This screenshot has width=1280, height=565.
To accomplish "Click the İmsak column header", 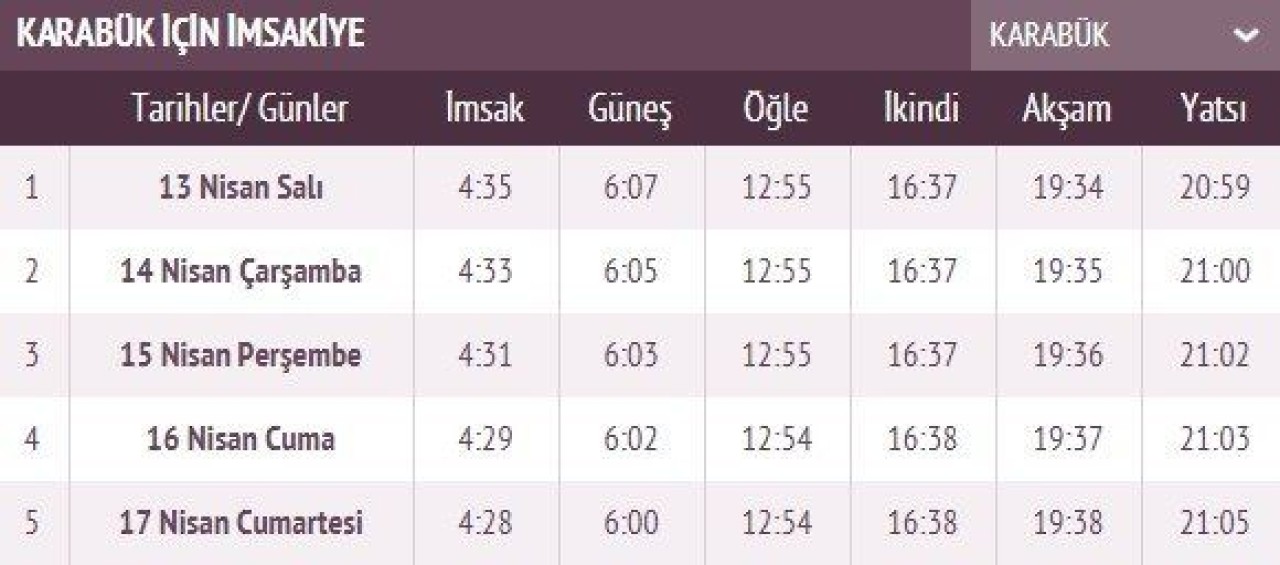I will pos(485,109).
